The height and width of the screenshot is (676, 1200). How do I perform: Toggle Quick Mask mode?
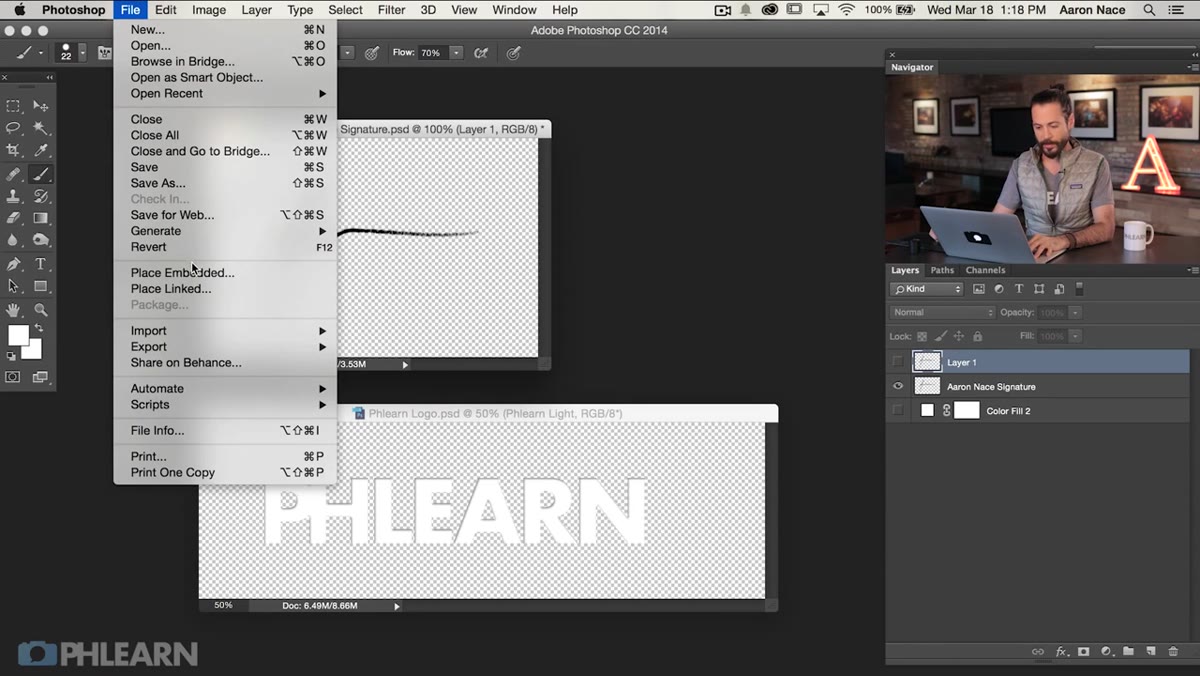(13, 377)
